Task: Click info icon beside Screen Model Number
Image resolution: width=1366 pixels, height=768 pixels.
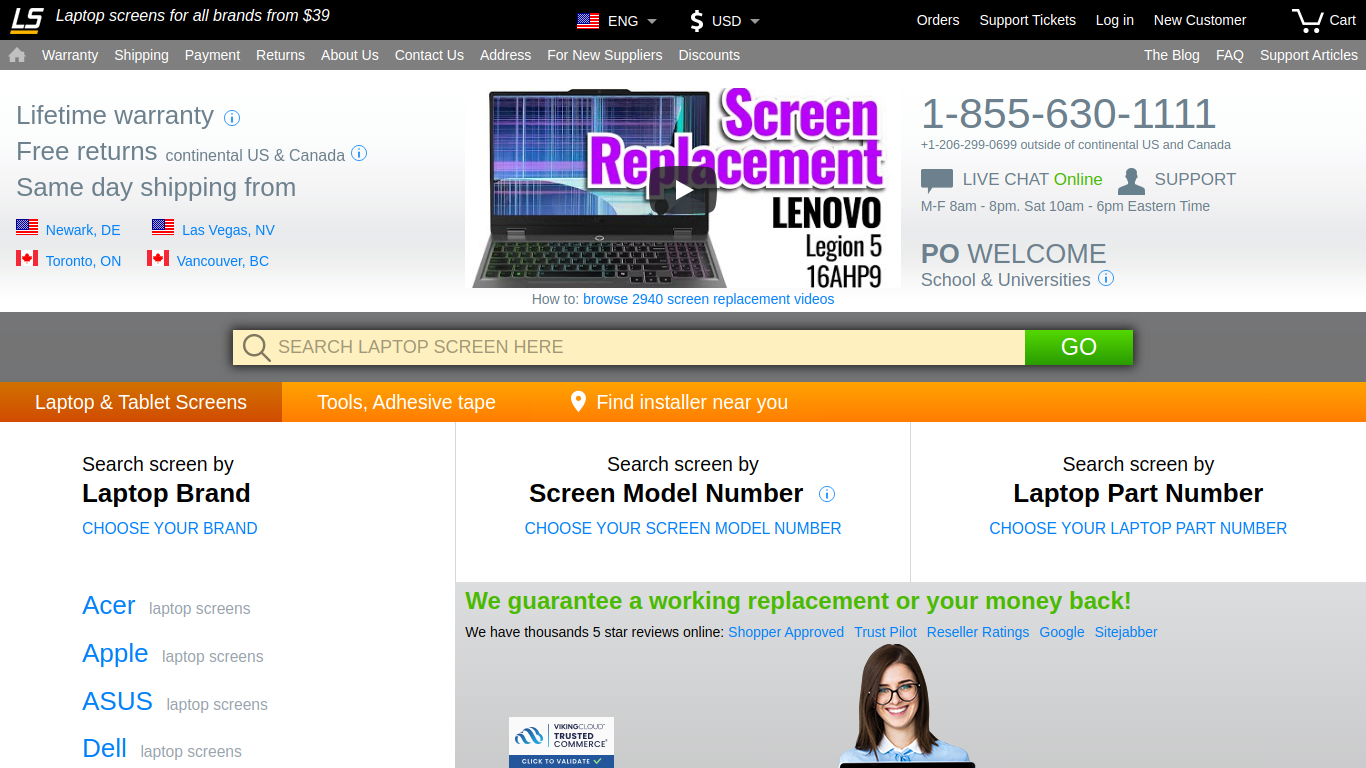Action: 827,494
